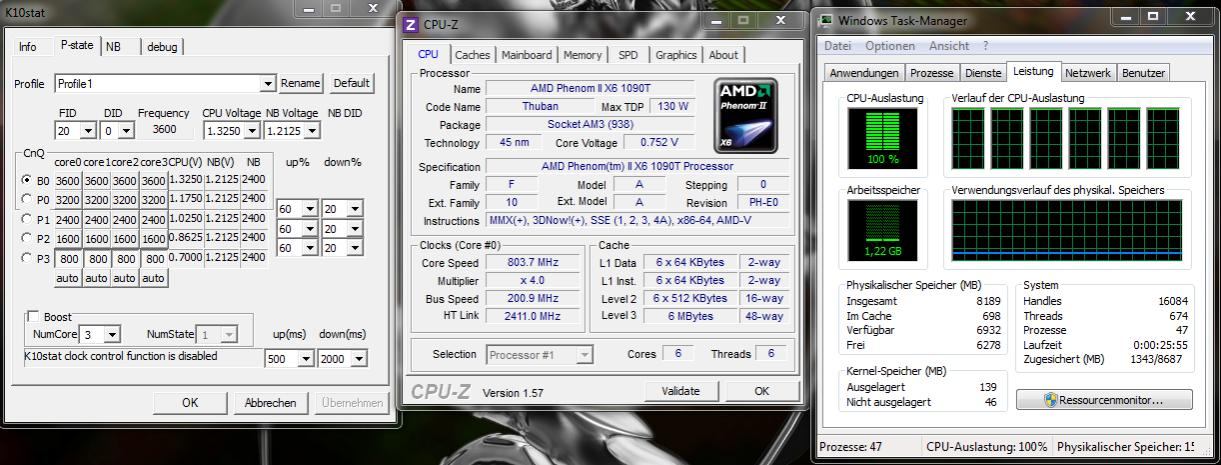Click the CPU-Z title bar icon
1221x465 pixels.
(411, 24)
